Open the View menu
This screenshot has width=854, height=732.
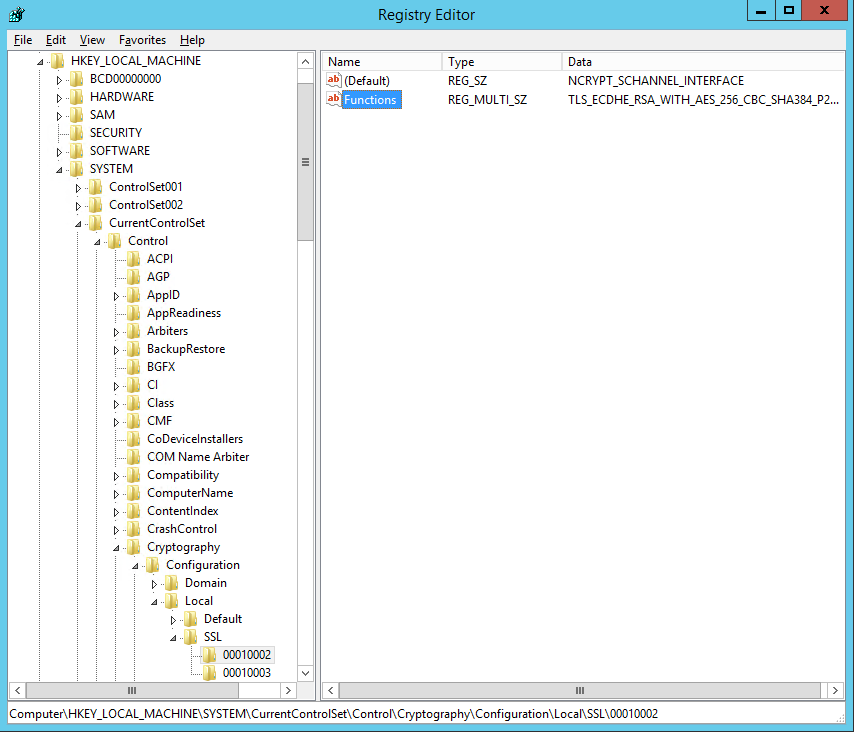coord(92,40)
